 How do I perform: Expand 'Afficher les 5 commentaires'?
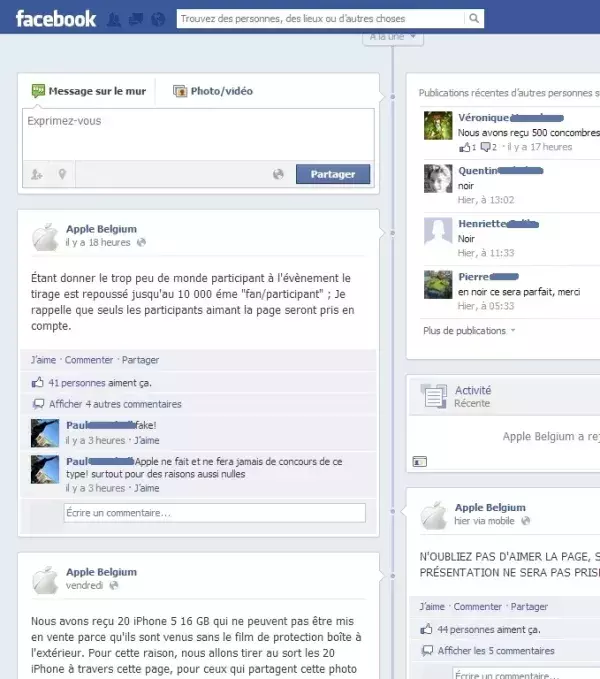point(496,651)
